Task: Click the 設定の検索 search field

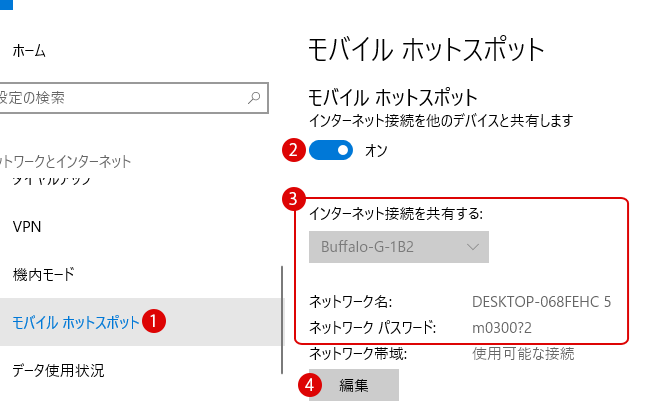Action: pos(120,99)
